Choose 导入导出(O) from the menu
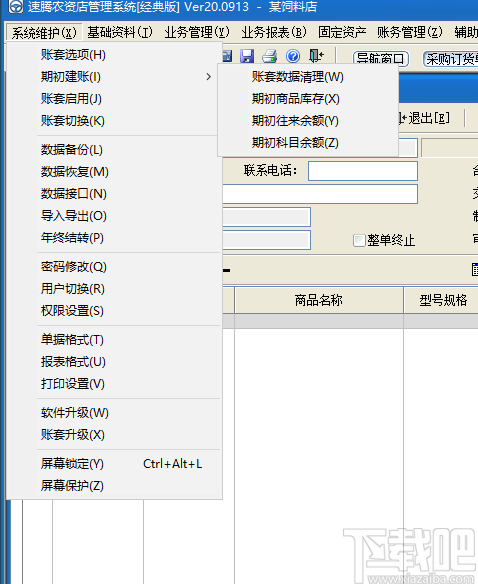 [x=114, y=216]
